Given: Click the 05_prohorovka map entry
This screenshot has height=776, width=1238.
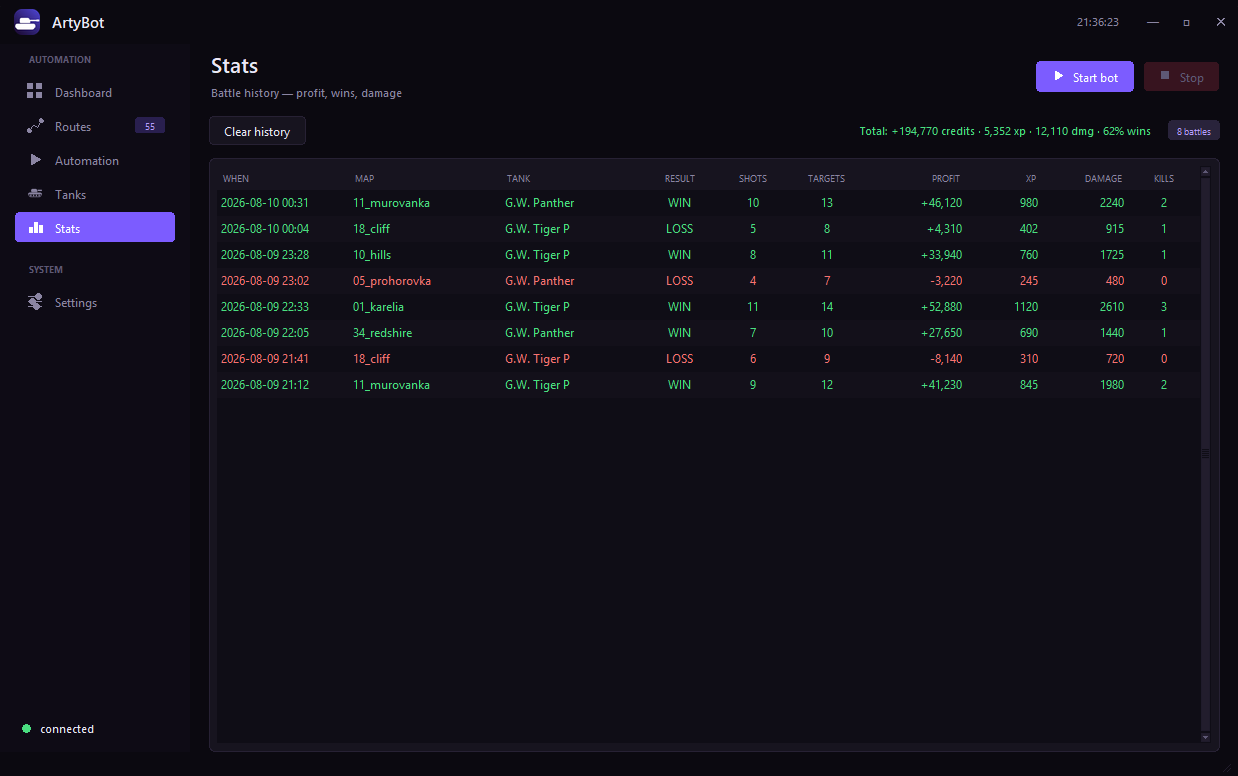Looking at the screenshot, I should click(x=392, y=281).
